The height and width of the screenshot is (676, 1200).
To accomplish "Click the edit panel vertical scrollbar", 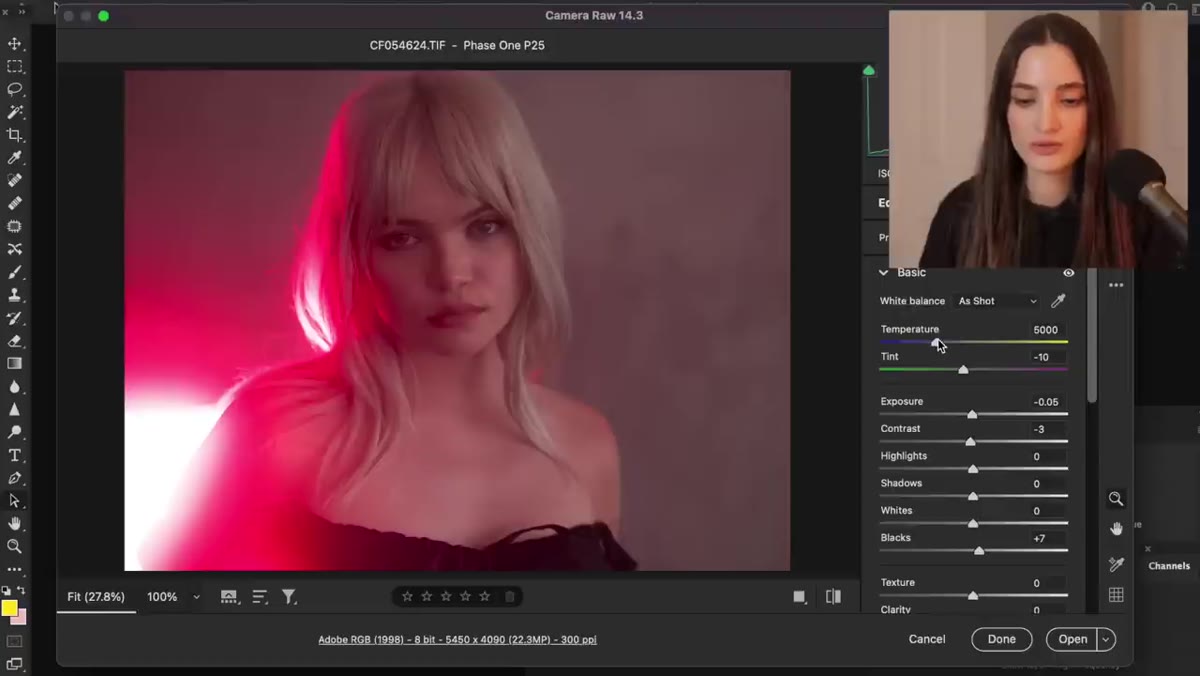I will click(x=1092, y=336).
